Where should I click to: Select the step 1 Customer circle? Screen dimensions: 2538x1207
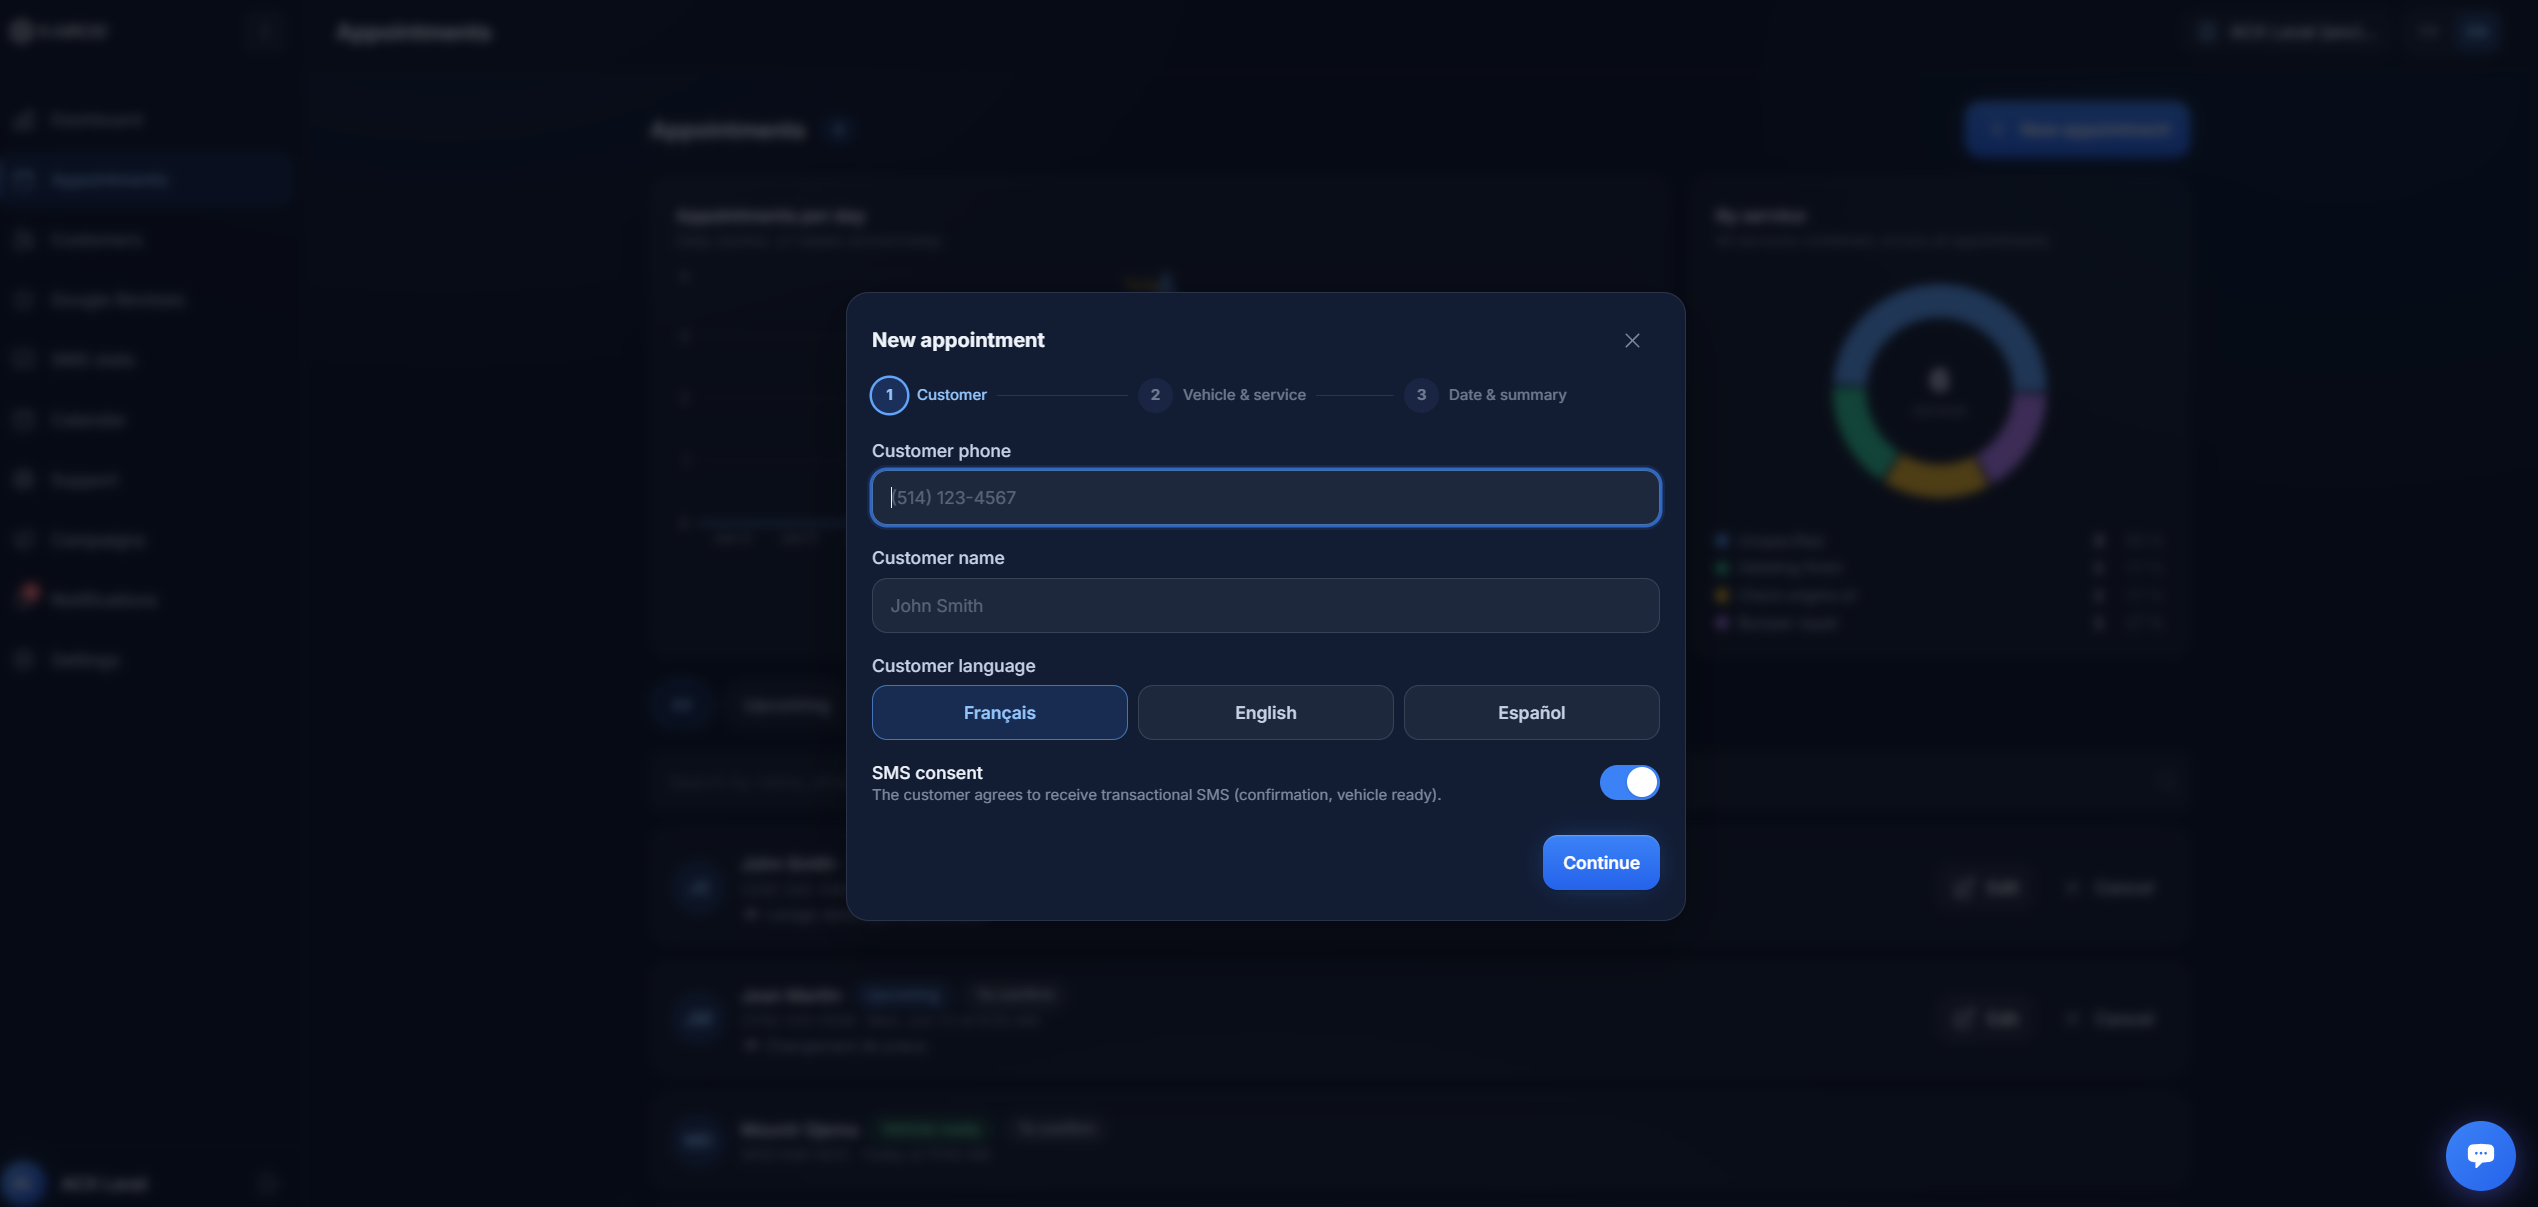889,395
